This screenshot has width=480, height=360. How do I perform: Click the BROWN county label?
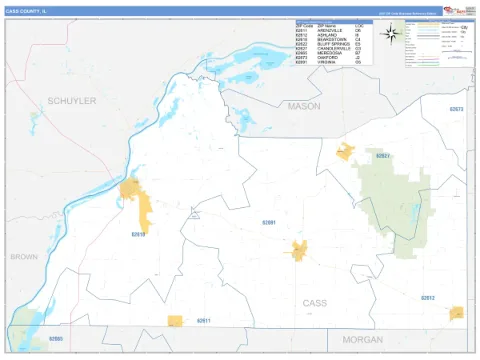coord(24,257)
